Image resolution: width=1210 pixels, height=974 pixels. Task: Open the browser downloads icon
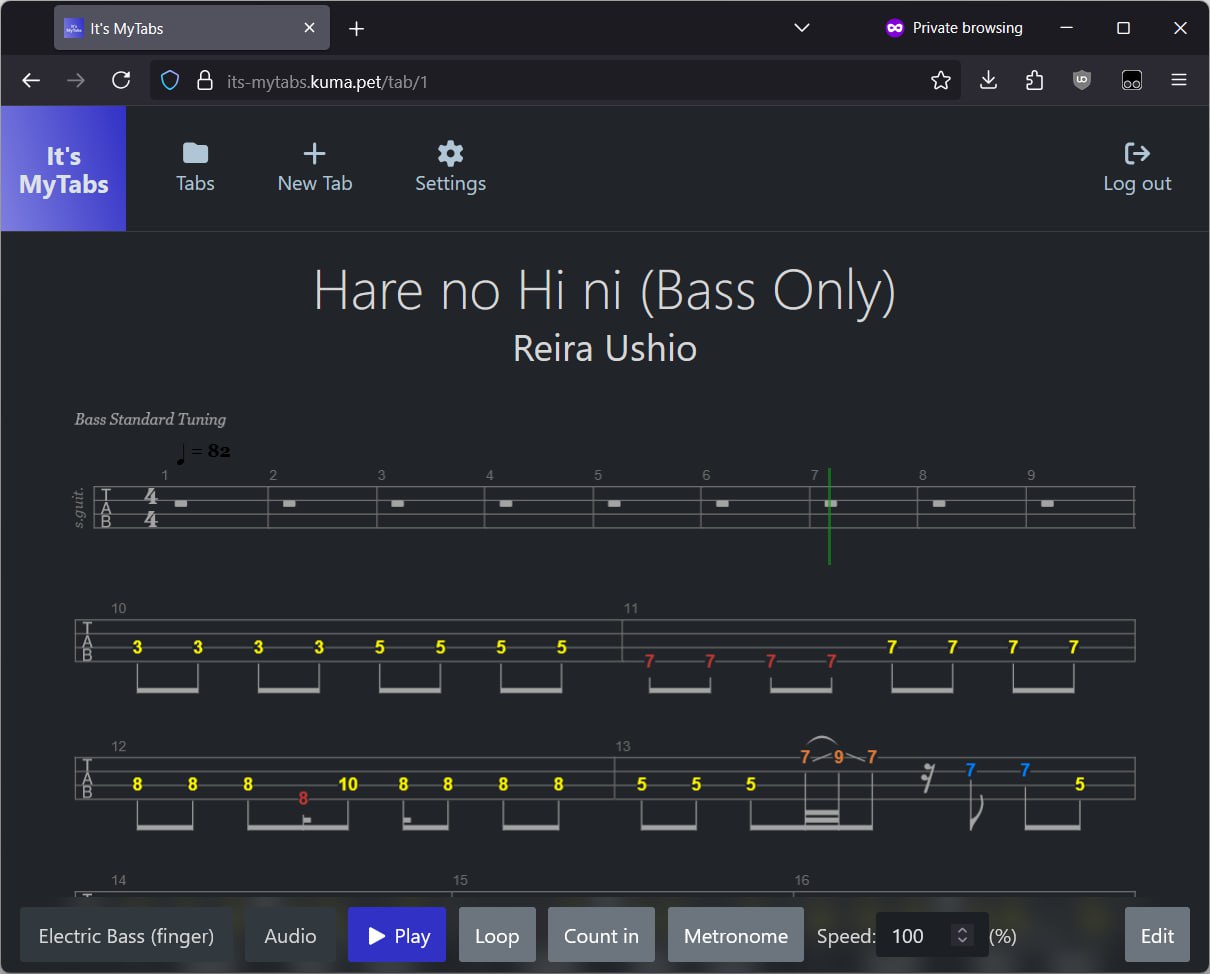coord(988,81)
